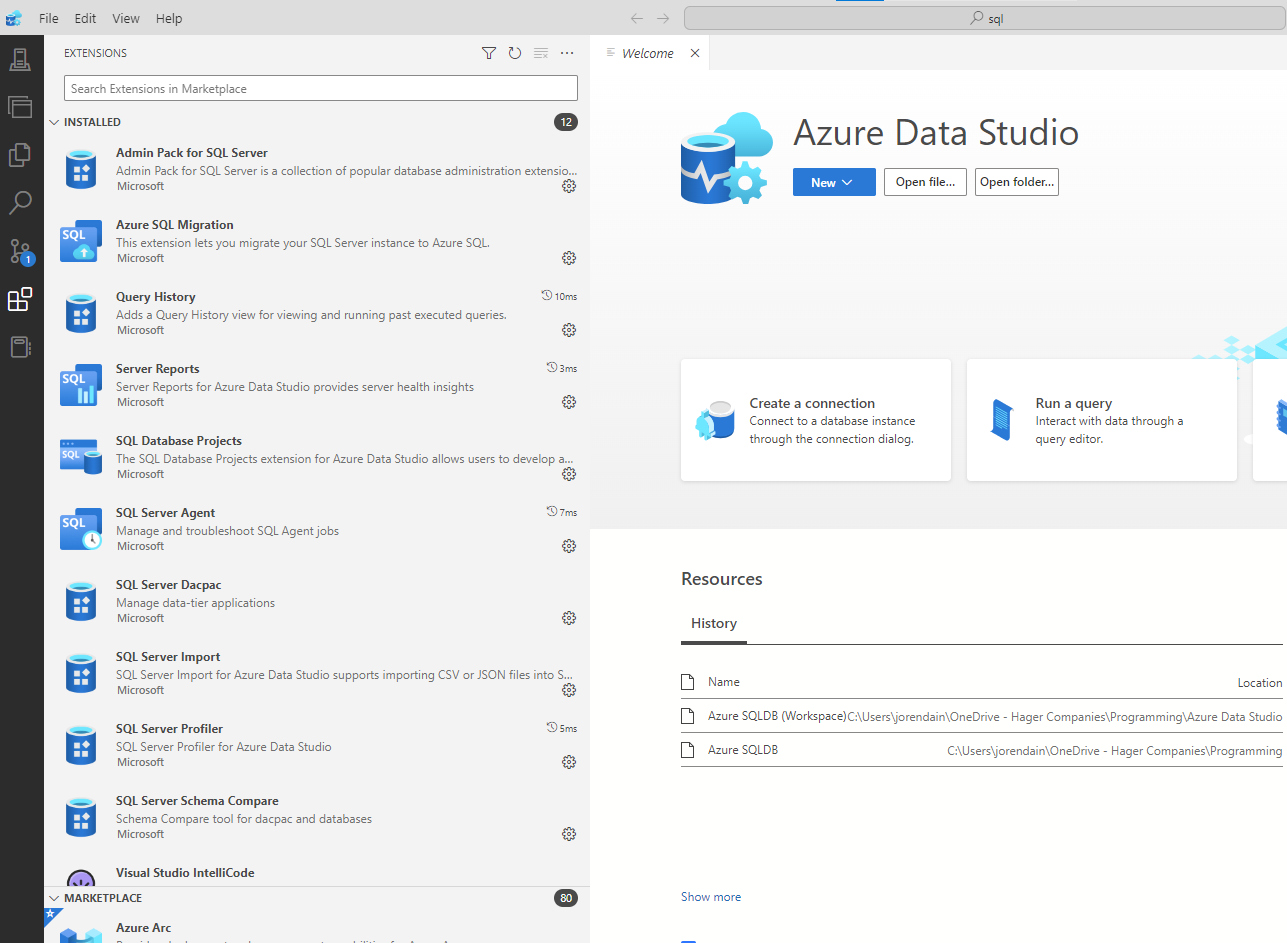This screenshot has width=1287, height=943.
Task: Select Admin Pack for SQL Server entry
Action: click(317, 169)
